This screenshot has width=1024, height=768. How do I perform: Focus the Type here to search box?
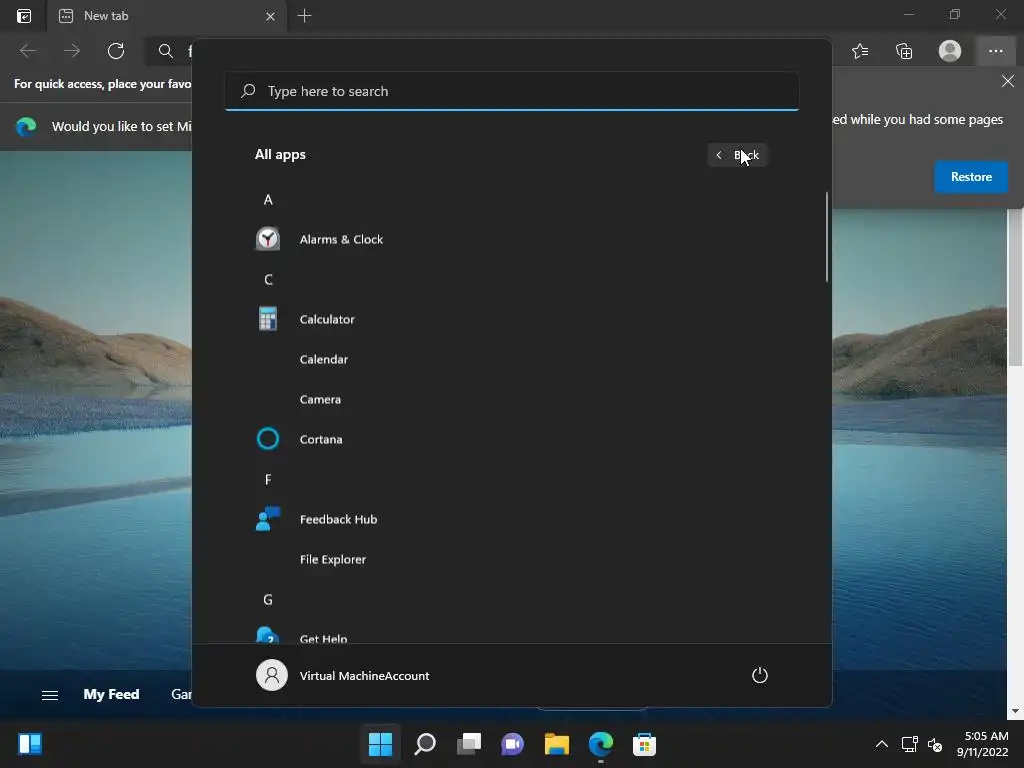[512, 91]
